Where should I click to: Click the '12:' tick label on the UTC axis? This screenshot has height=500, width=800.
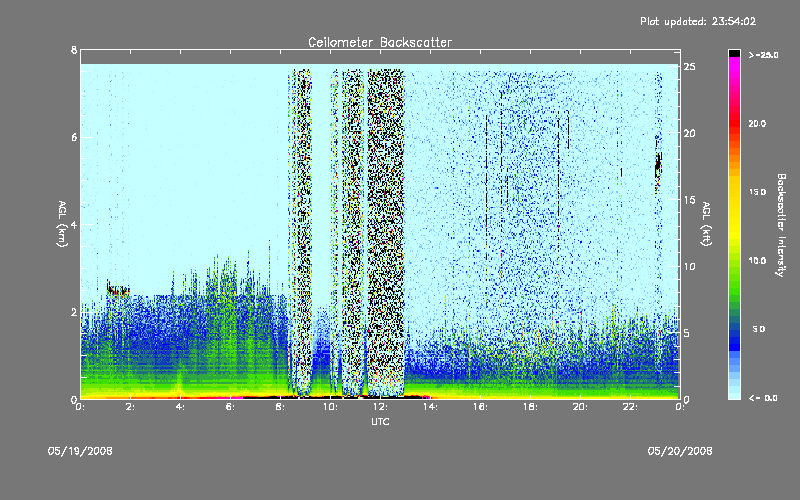coord(381,407)
